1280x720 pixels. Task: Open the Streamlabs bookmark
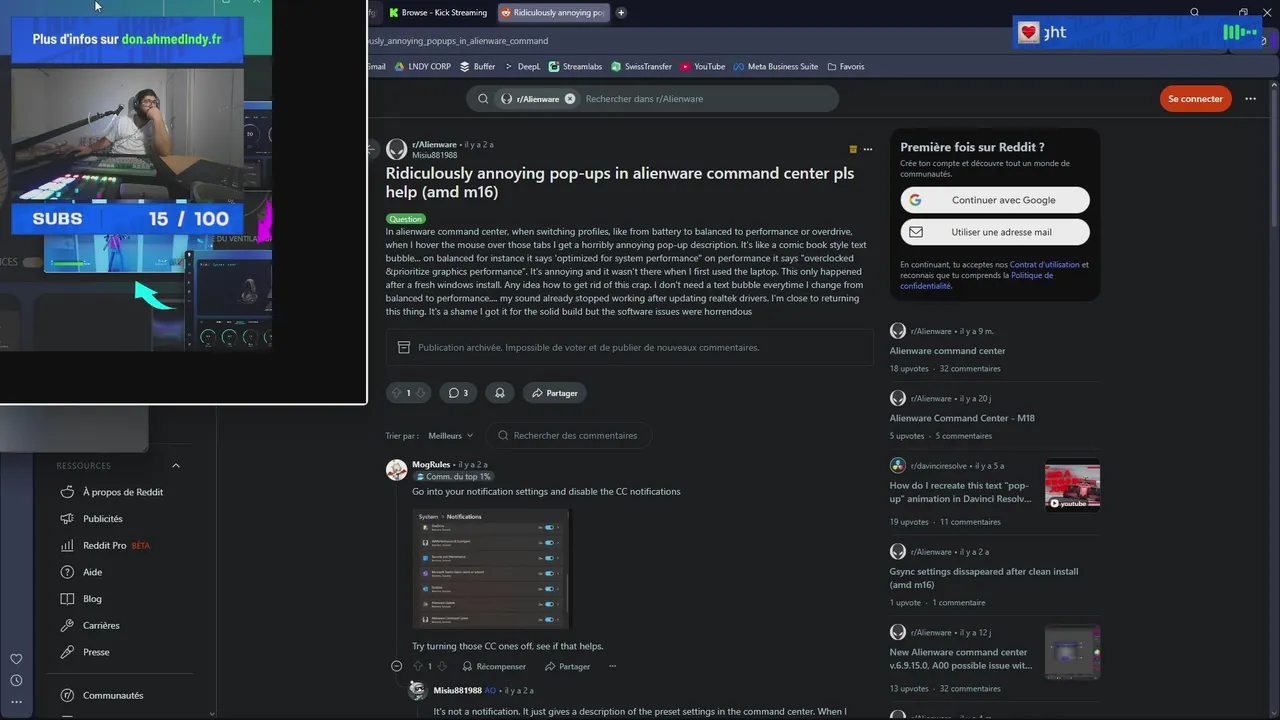(575, 67)
